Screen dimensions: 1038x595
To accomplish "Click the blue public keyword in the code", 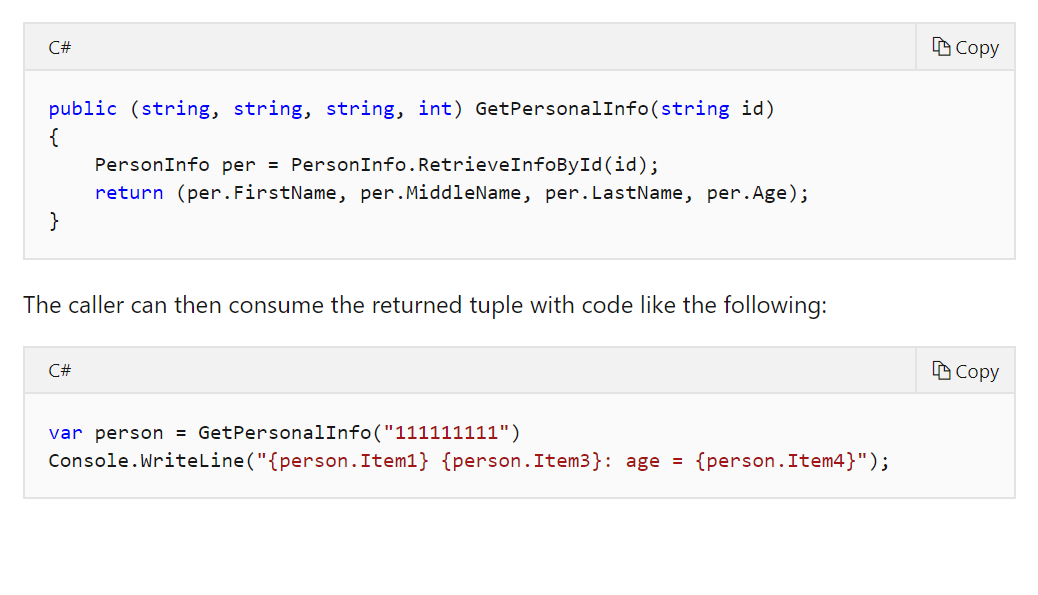I will (x=82, y=108).
